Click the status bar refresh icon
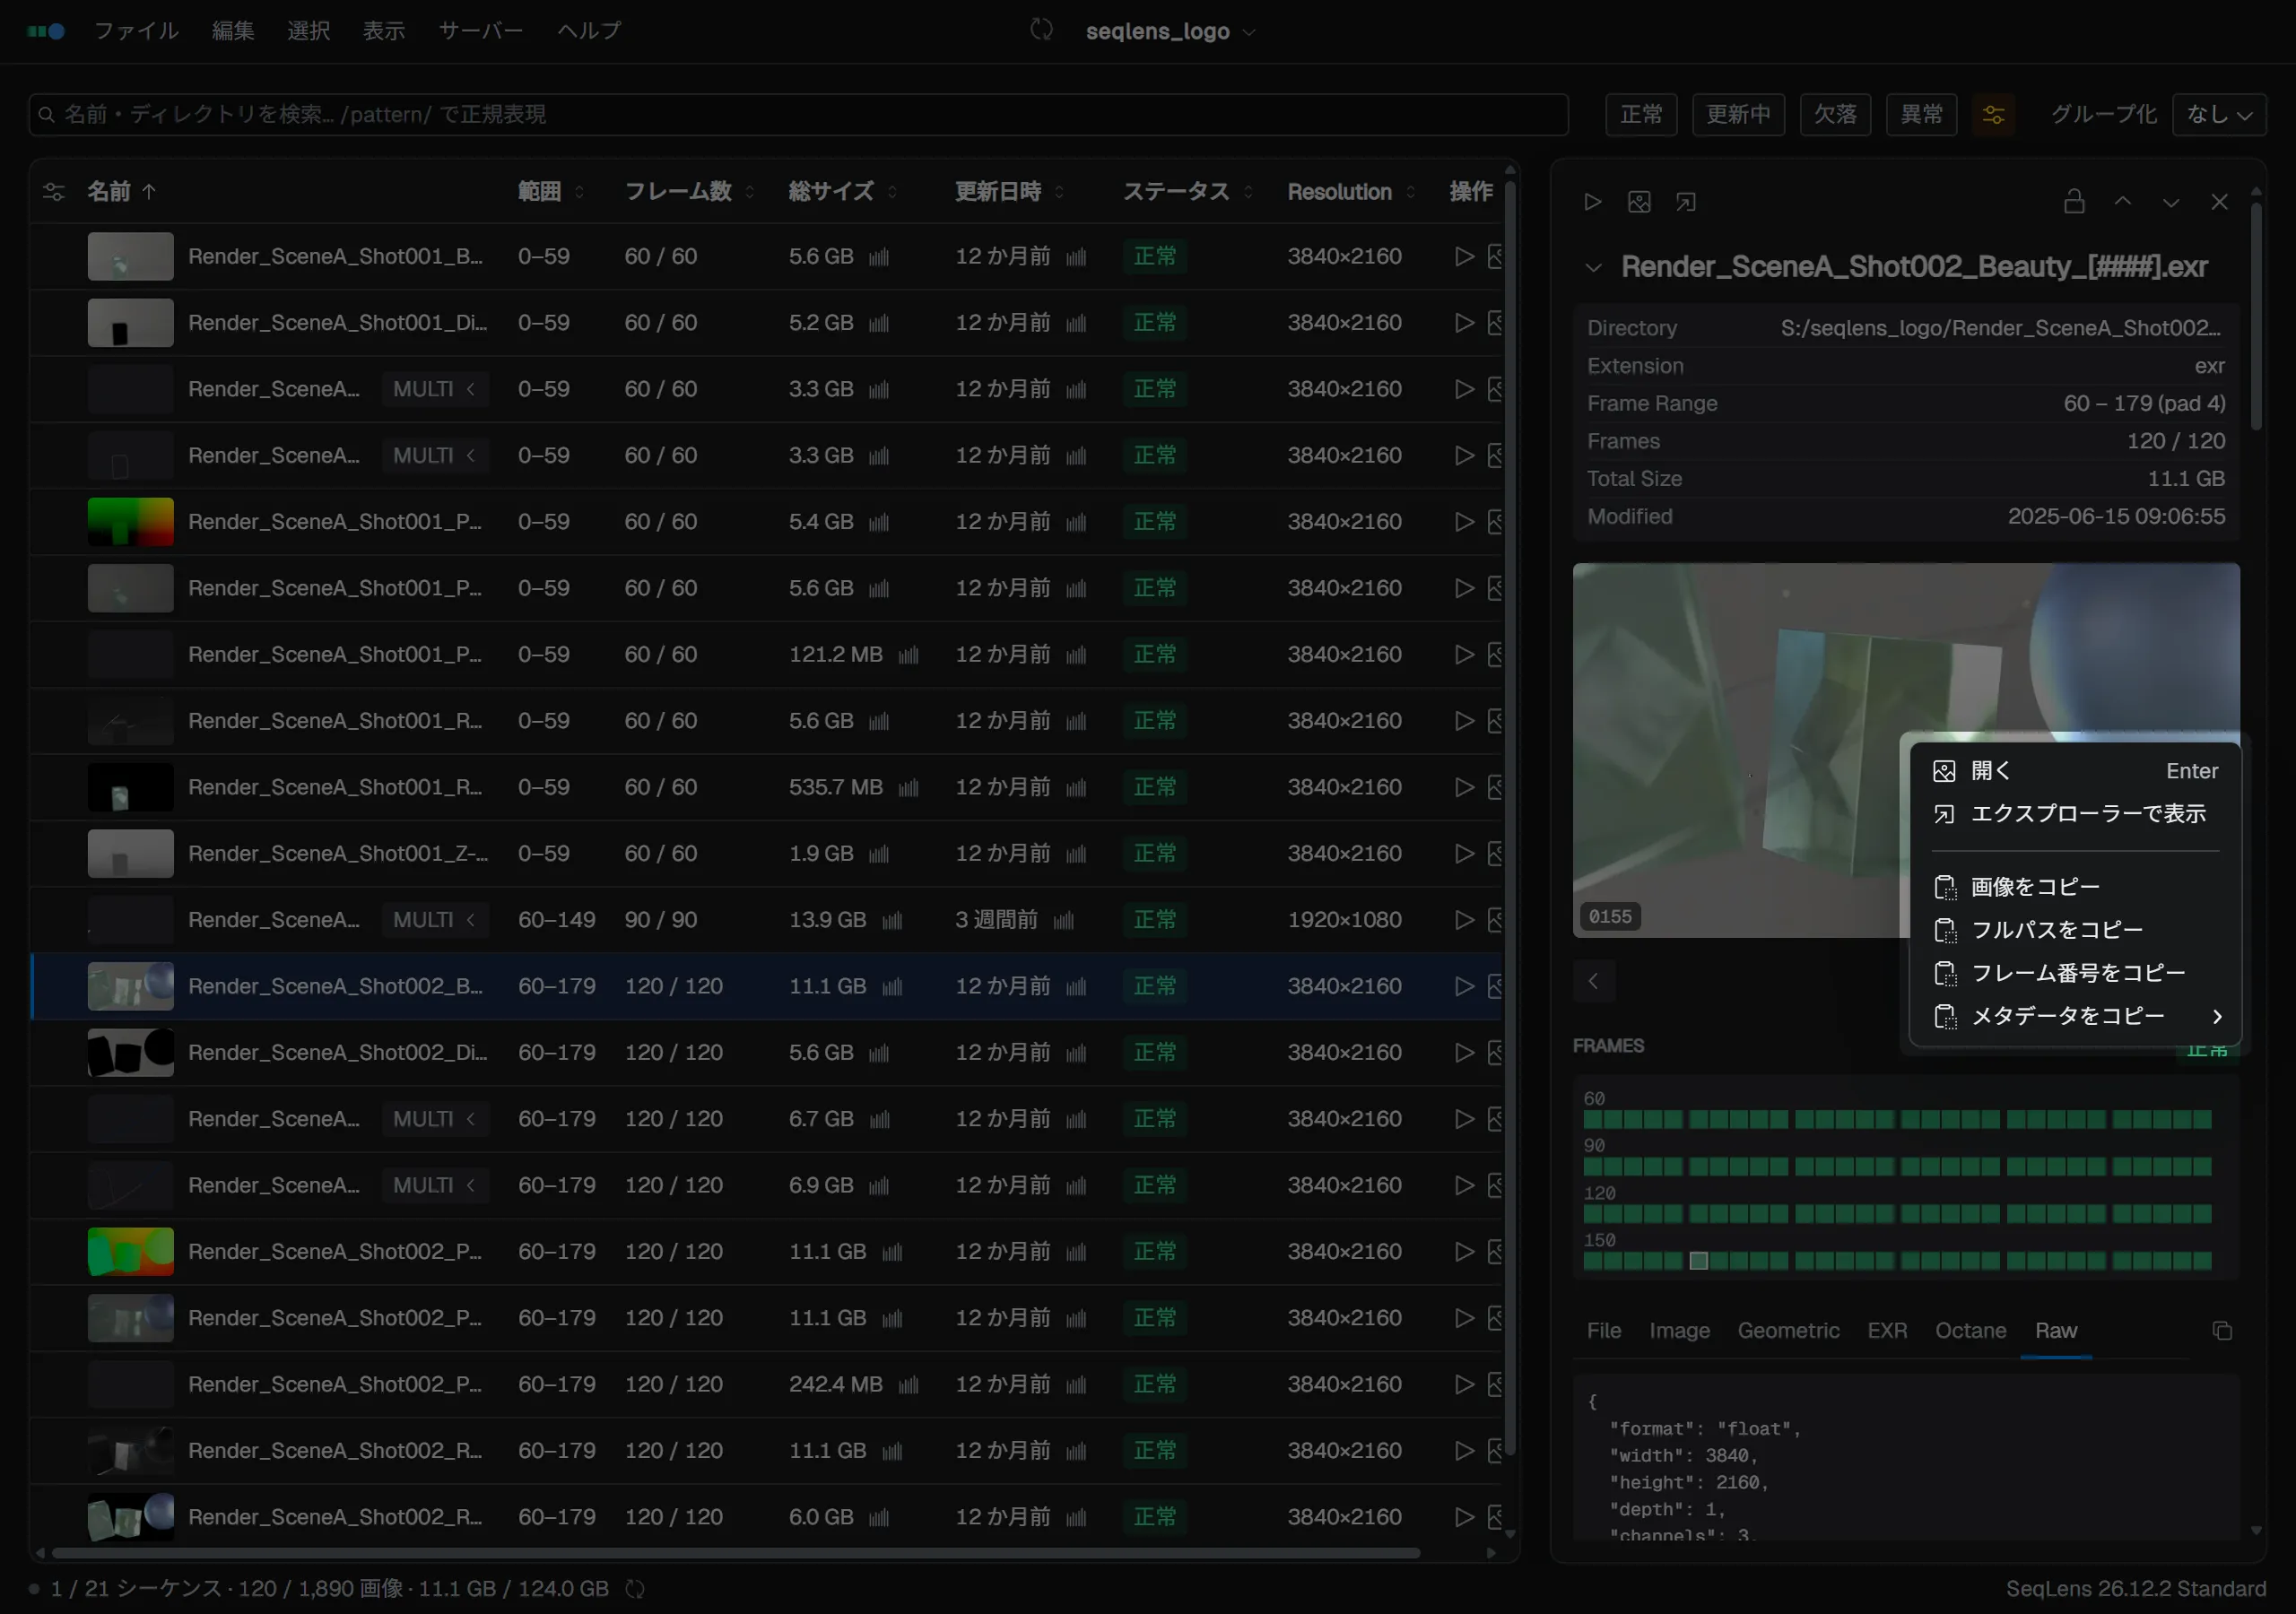 point(635,1588)
